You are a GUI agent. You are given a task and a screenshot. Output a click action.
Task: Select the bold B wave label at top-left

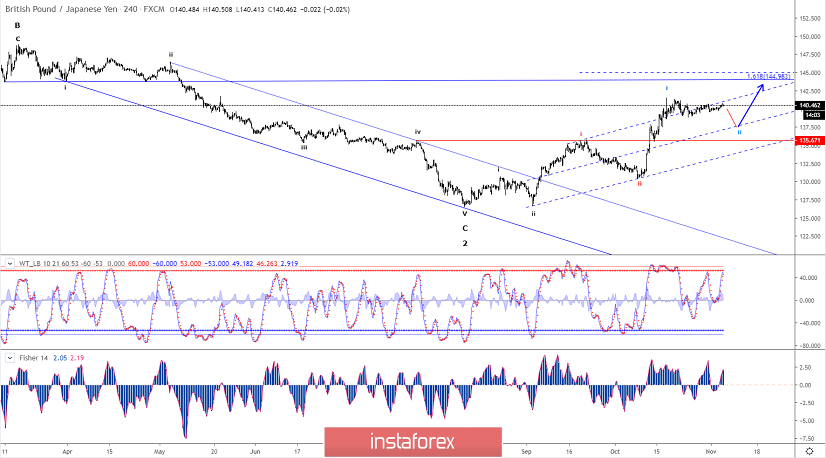[x=17, y=25]
